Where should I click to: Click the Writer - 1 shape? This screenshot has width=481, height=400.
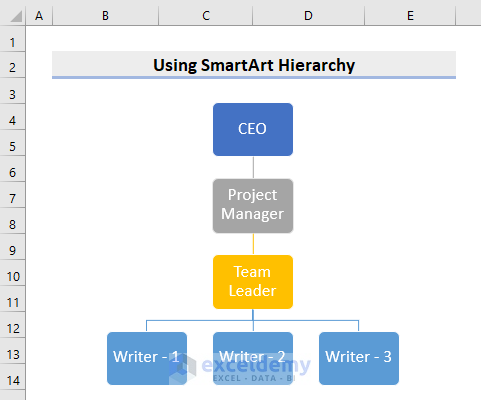[147, 358]
